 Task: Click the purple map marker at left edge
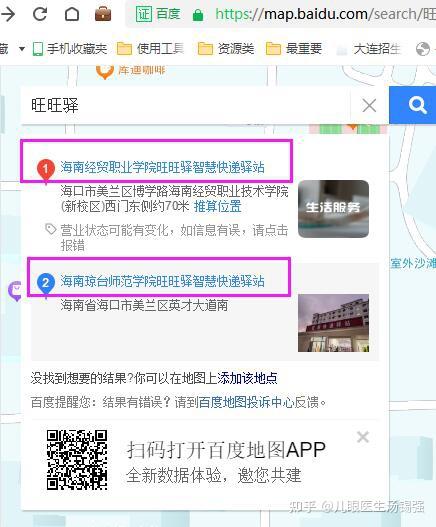(x=15, y=291)
